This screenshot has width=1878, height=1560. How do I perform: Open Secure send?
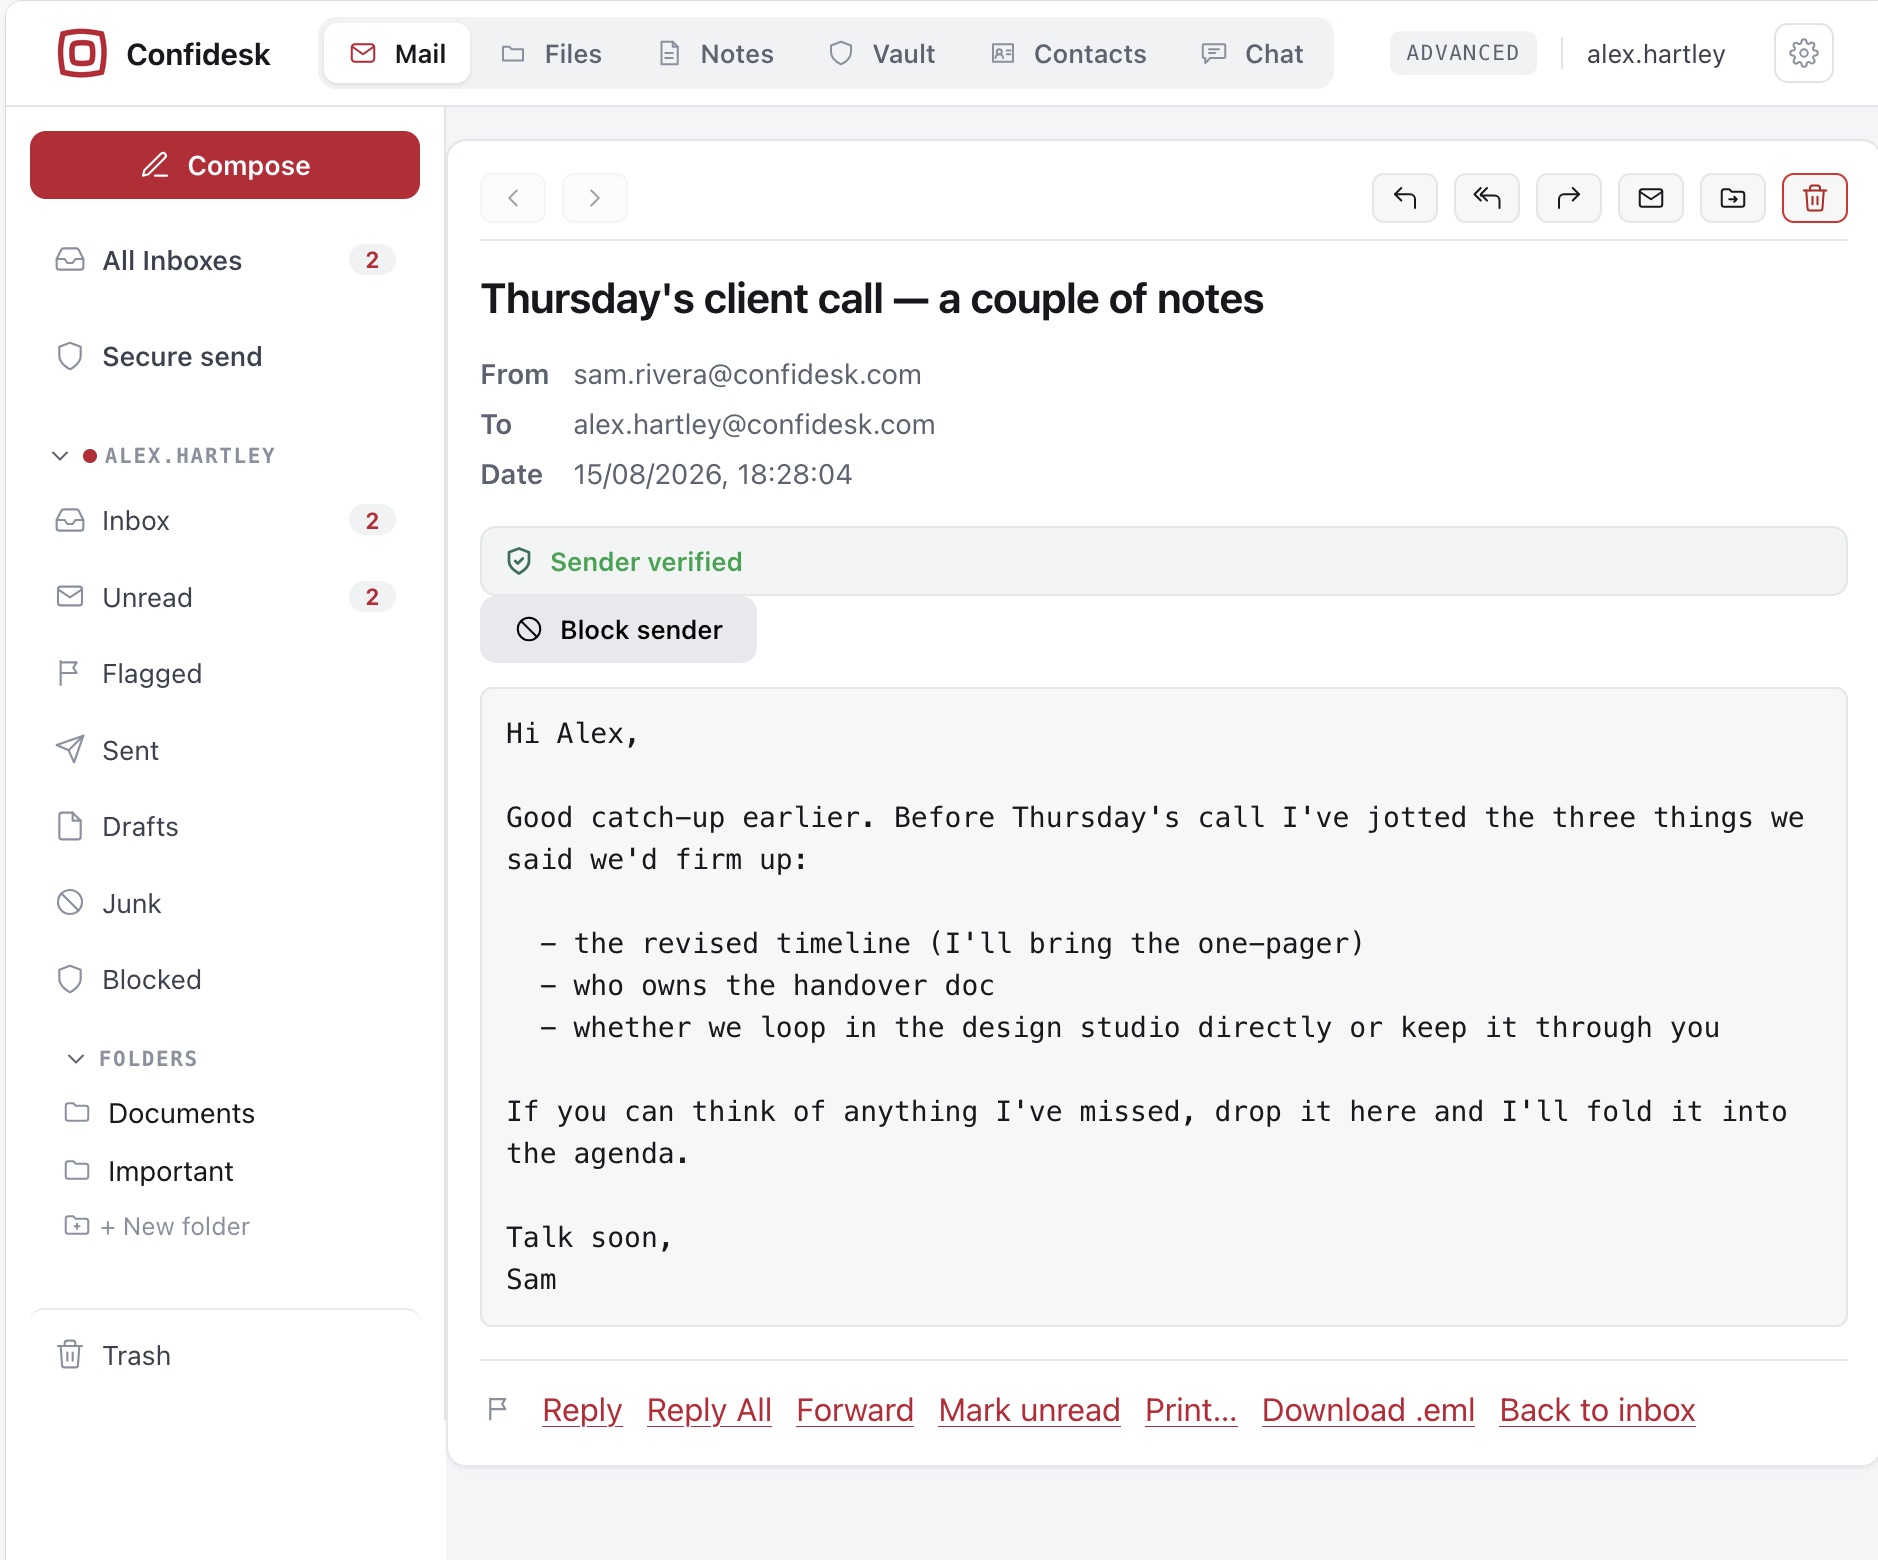225,357
